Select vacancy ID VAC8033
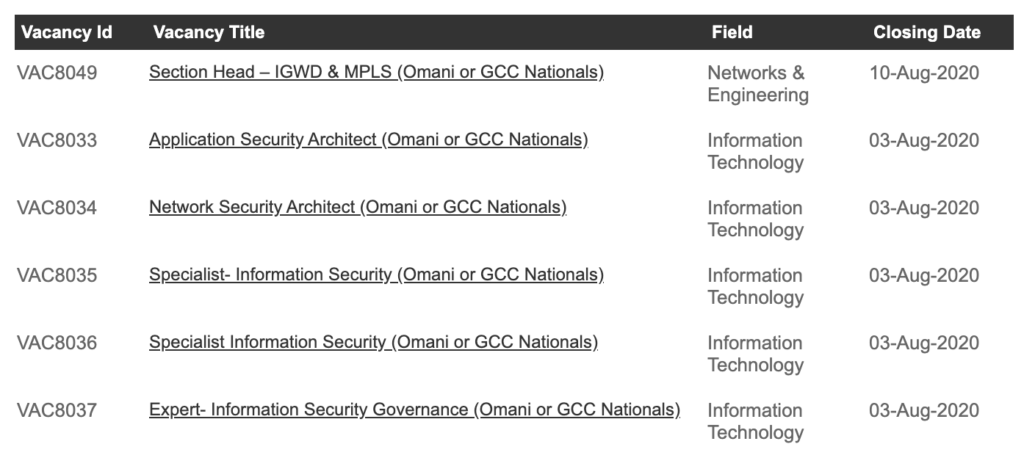Viewport: 1024px width, 455px height. (57, 141)
